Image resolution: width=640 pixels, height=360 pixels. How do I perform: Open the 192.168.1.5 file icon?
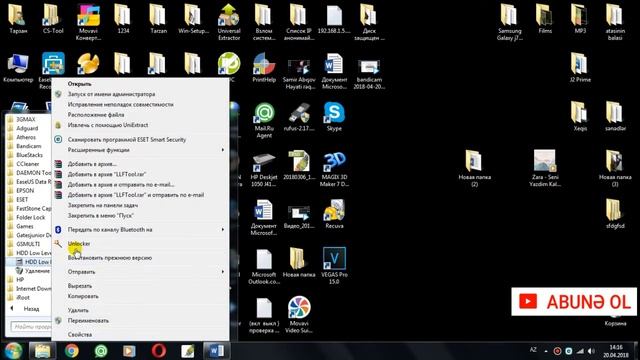click(x=334, y=19)
